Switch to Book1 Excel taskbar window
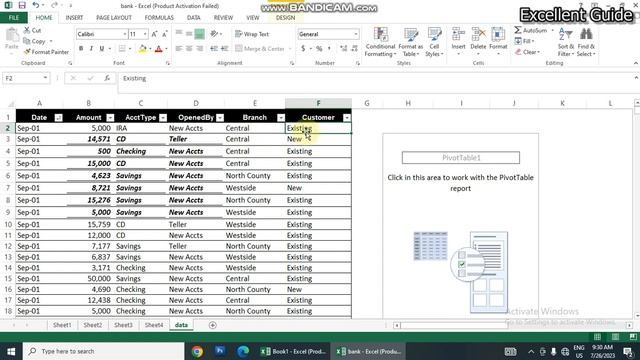 [x=294, y=351]
